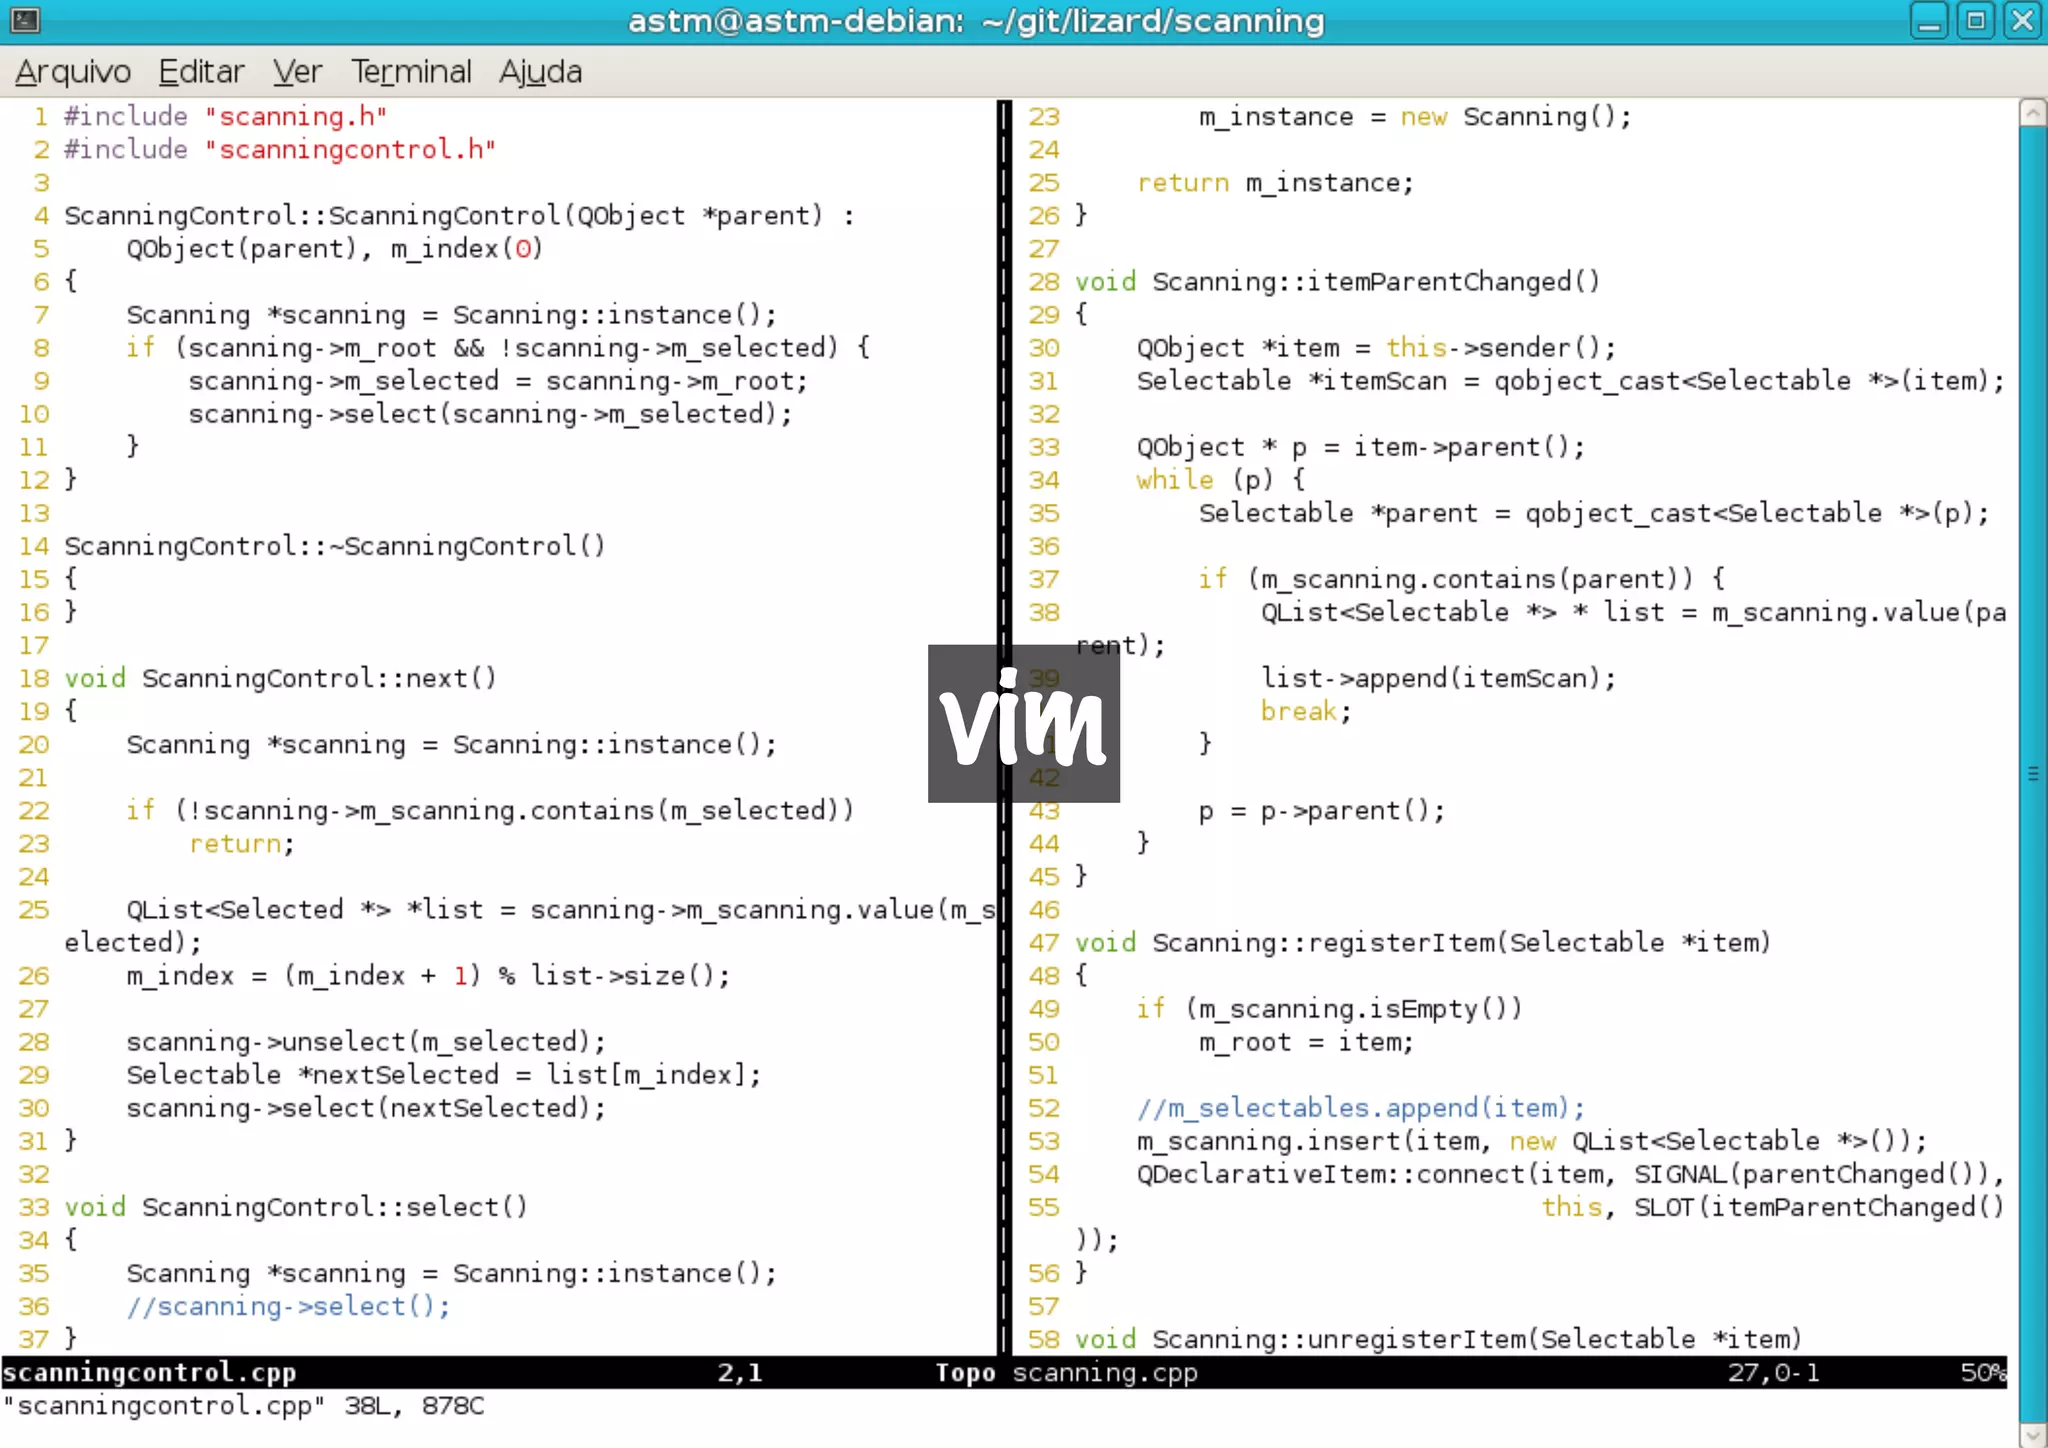Click the if (scanning->m_root && line
The height and width of the screenshot is (1448, 2048).
(498, 348)
